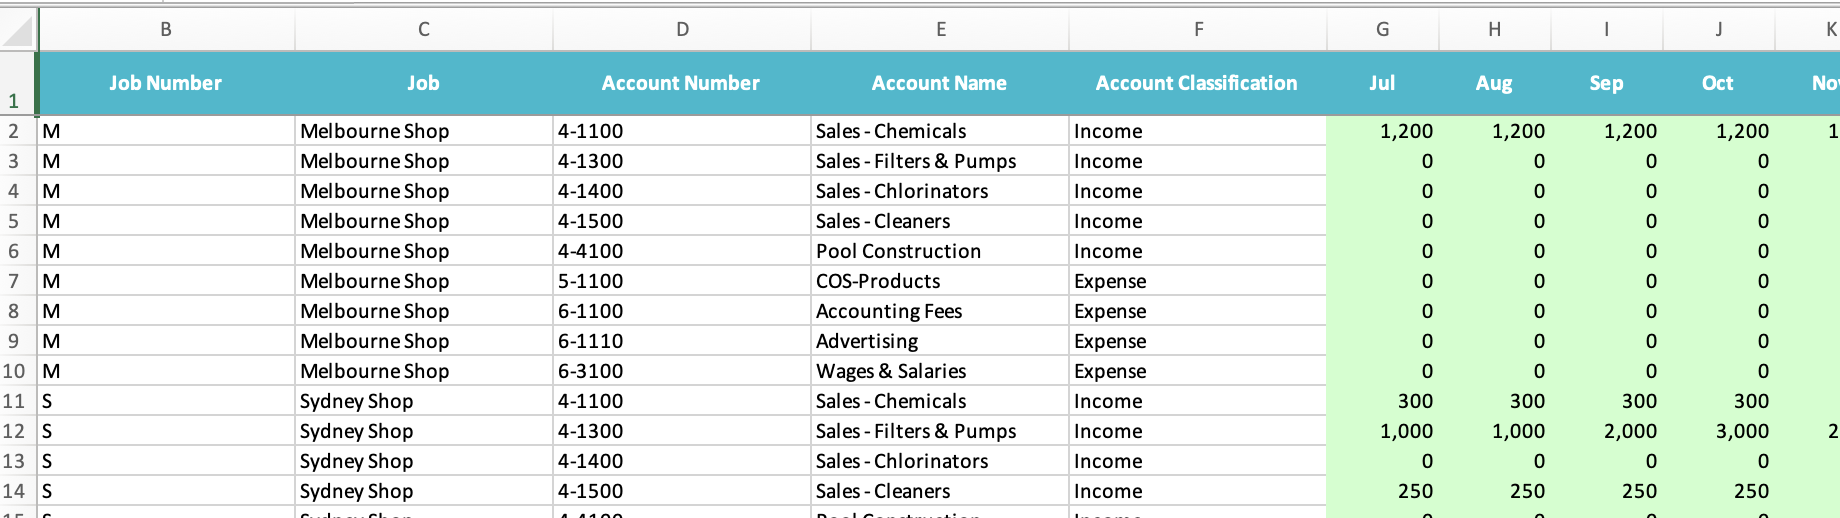The height and width of the screenshot is (518, 1840).
Task: Select the Melbourne Shop cell in row 2
Action: [x=424, y=131]
